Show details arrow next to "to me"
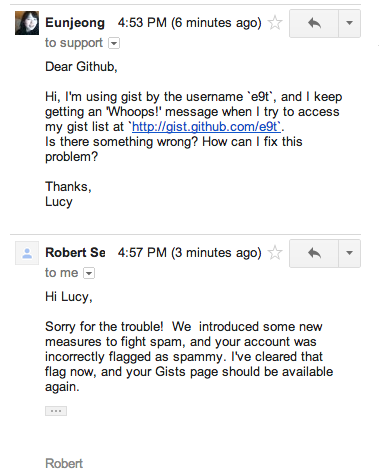Image resolution: width=379 pixels, height=473 pixels. coord(89,273)
